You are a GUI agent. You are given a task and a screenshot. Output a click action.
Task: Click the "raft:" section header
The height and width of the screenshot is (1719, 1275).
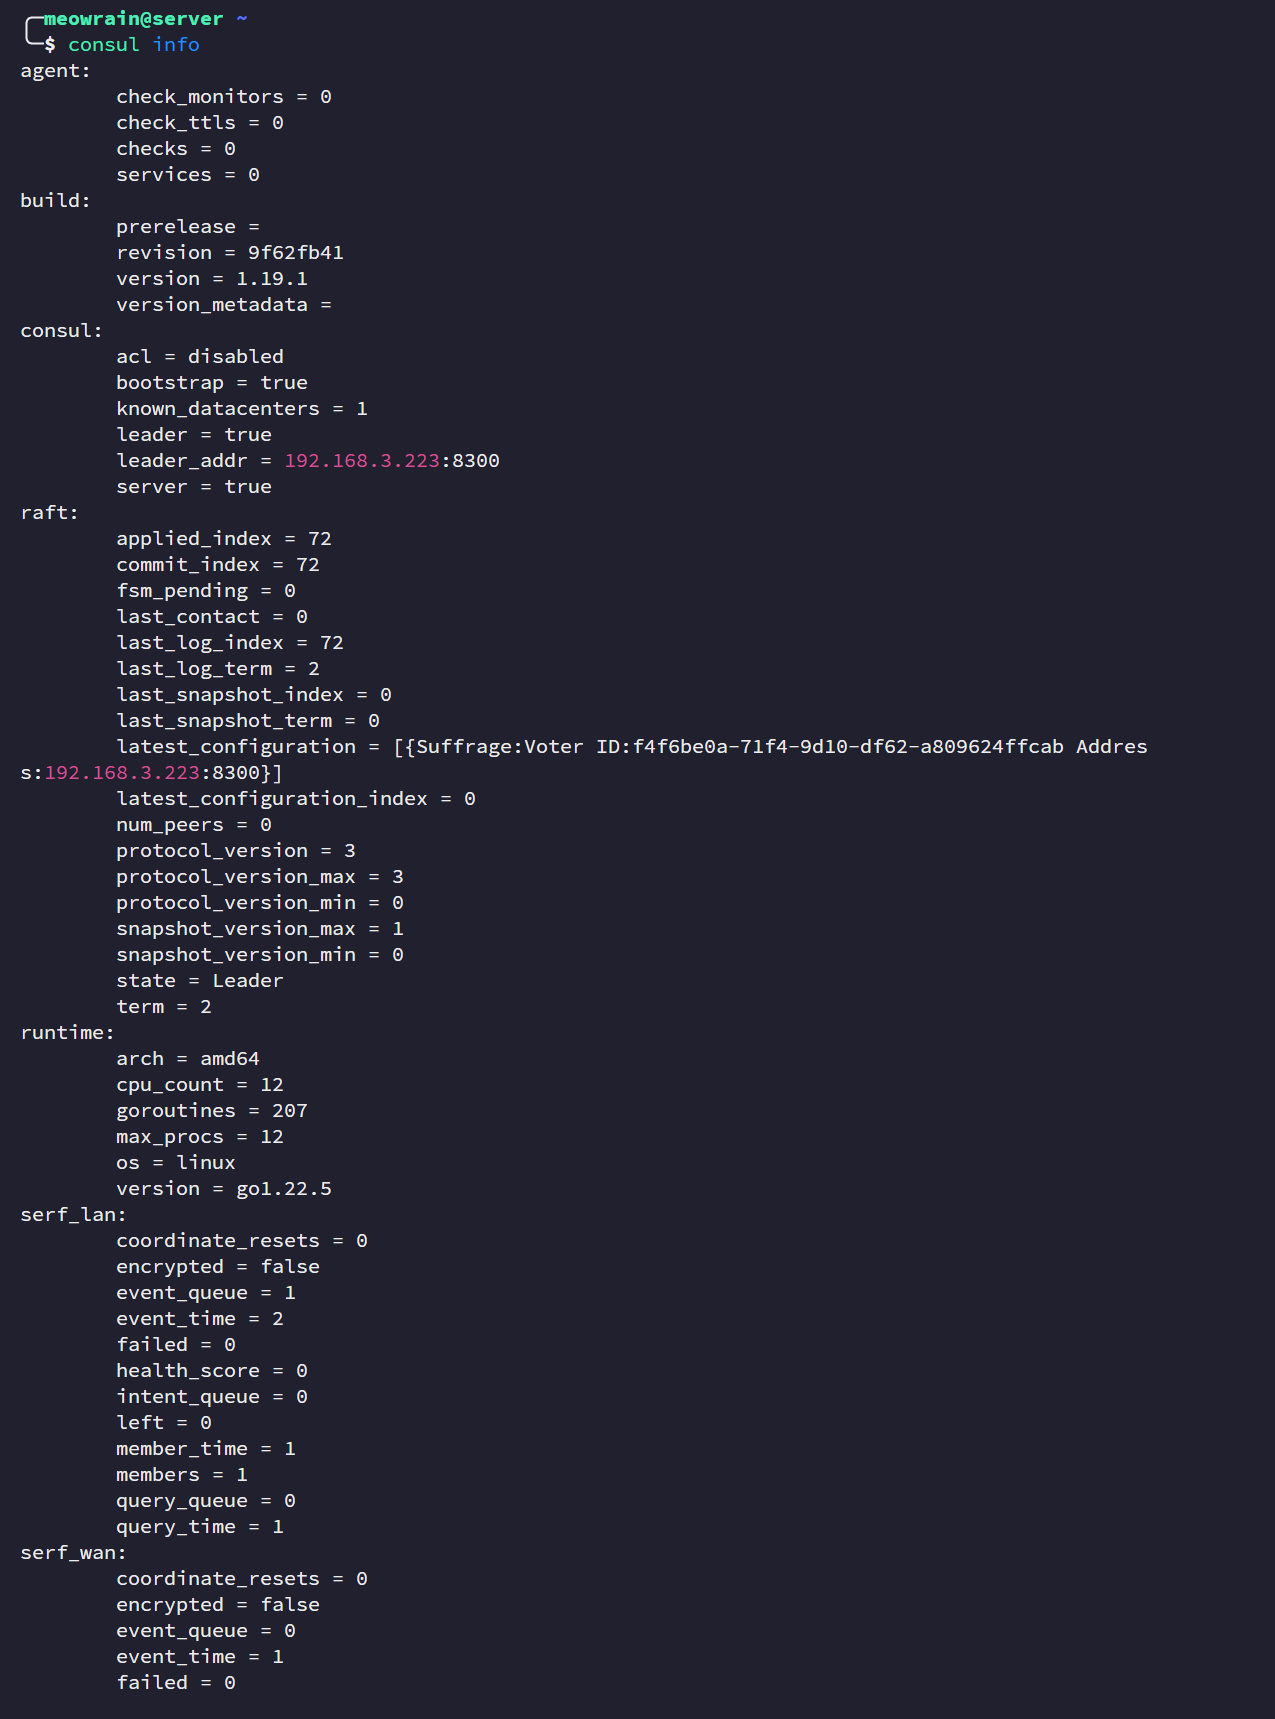[49, 513]
